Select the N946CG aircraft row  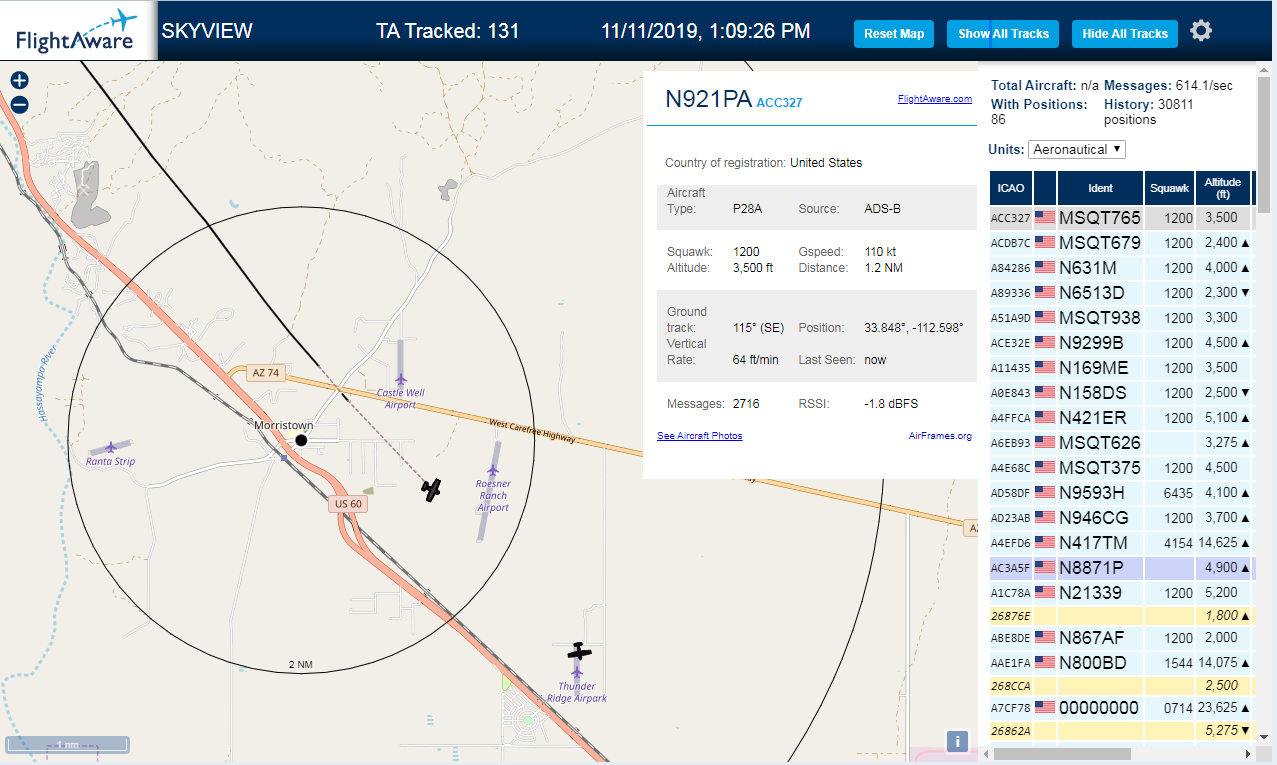pos(1120,518)
